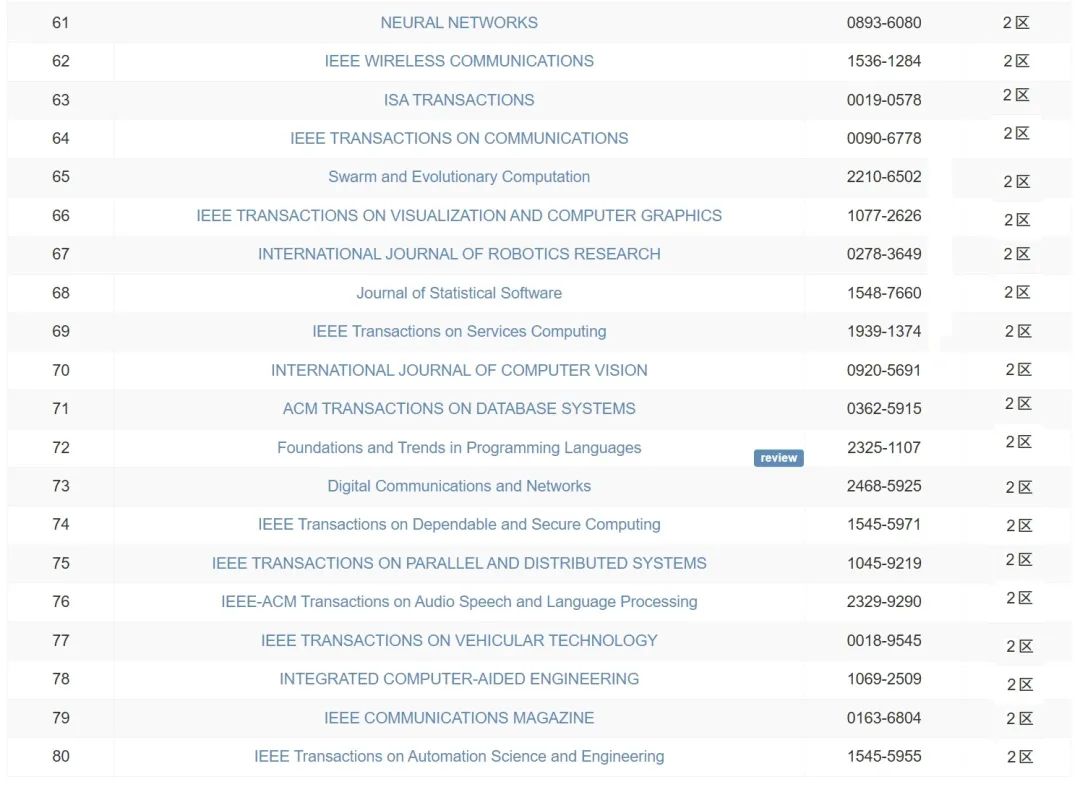The image size is (1080, 787).
Task: Select ISSN 0090-6778 text
Action: (884, 138)
